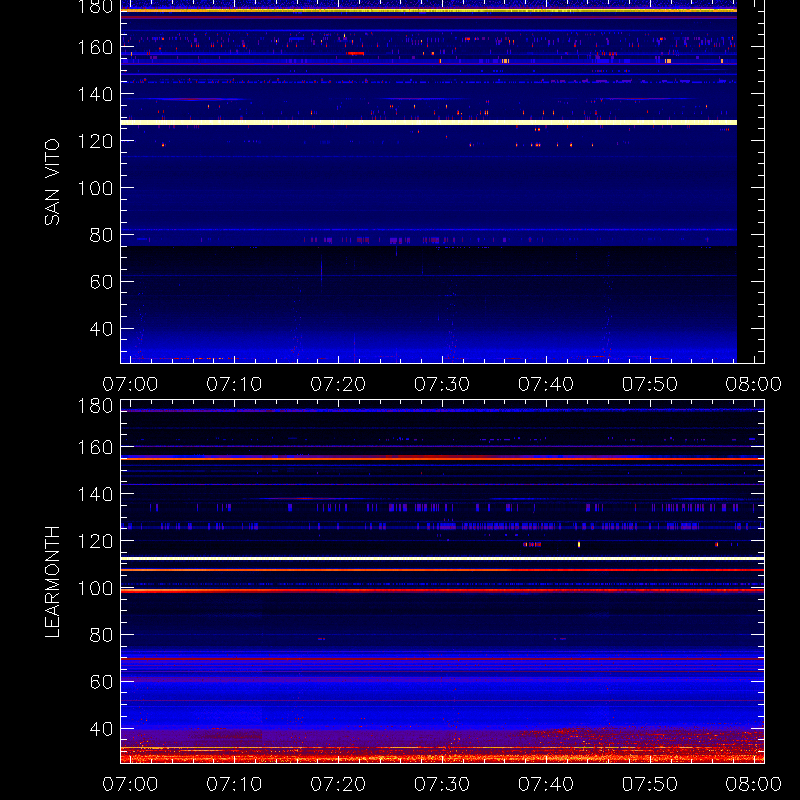Select the 160 frequency label on San Vito plot
Viewport: 800px width, 800px height.
point(95,47)
